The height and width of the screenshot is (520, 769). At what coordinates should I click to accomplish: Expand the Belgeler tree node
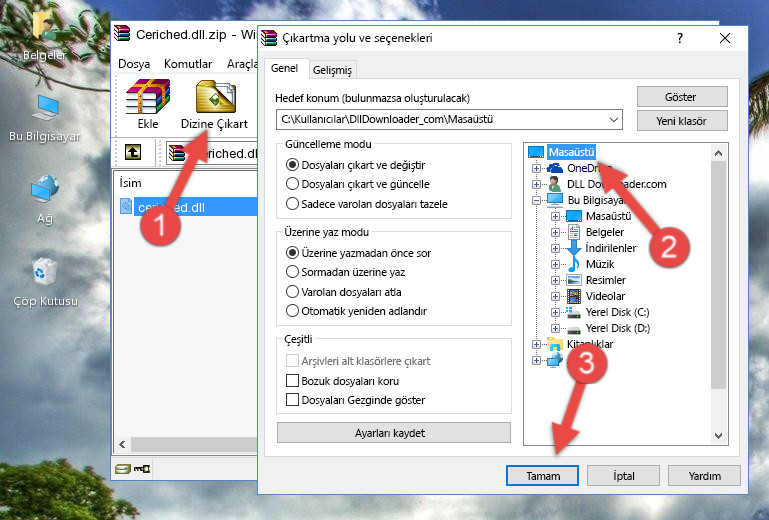[x=555, y=232]
